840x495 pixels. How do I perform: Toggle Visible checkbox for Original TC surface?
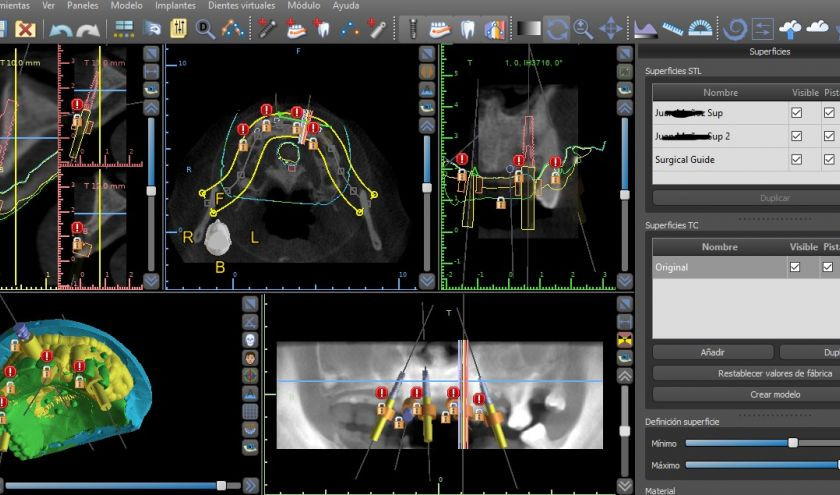(796, 268)
